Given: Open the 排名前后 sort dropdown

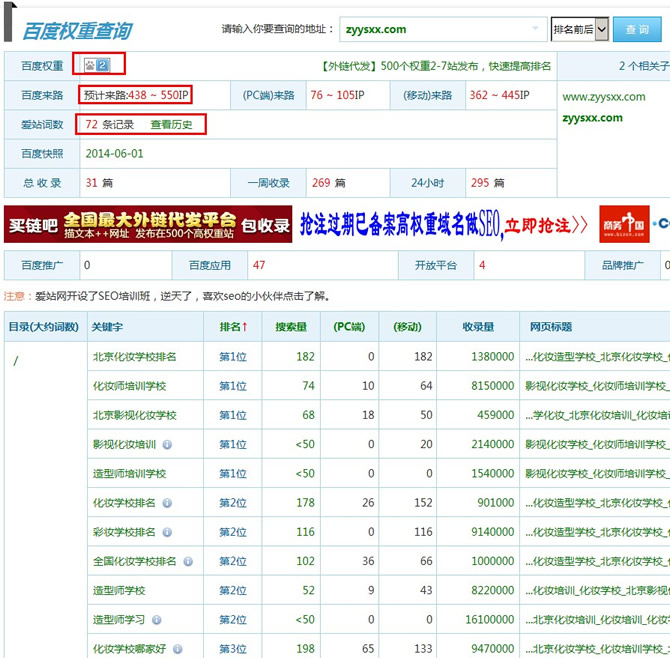Looking at the screenshot, I should 579,30.
